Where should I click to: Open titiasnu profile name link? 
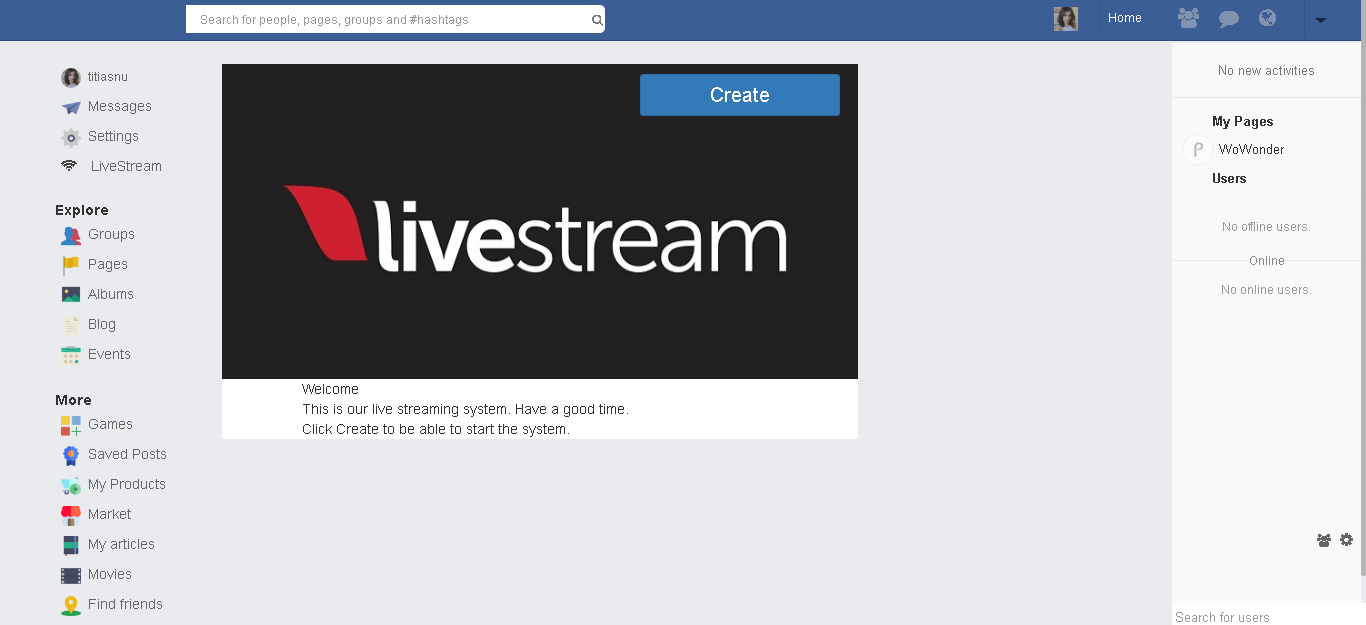click(108, 77)
